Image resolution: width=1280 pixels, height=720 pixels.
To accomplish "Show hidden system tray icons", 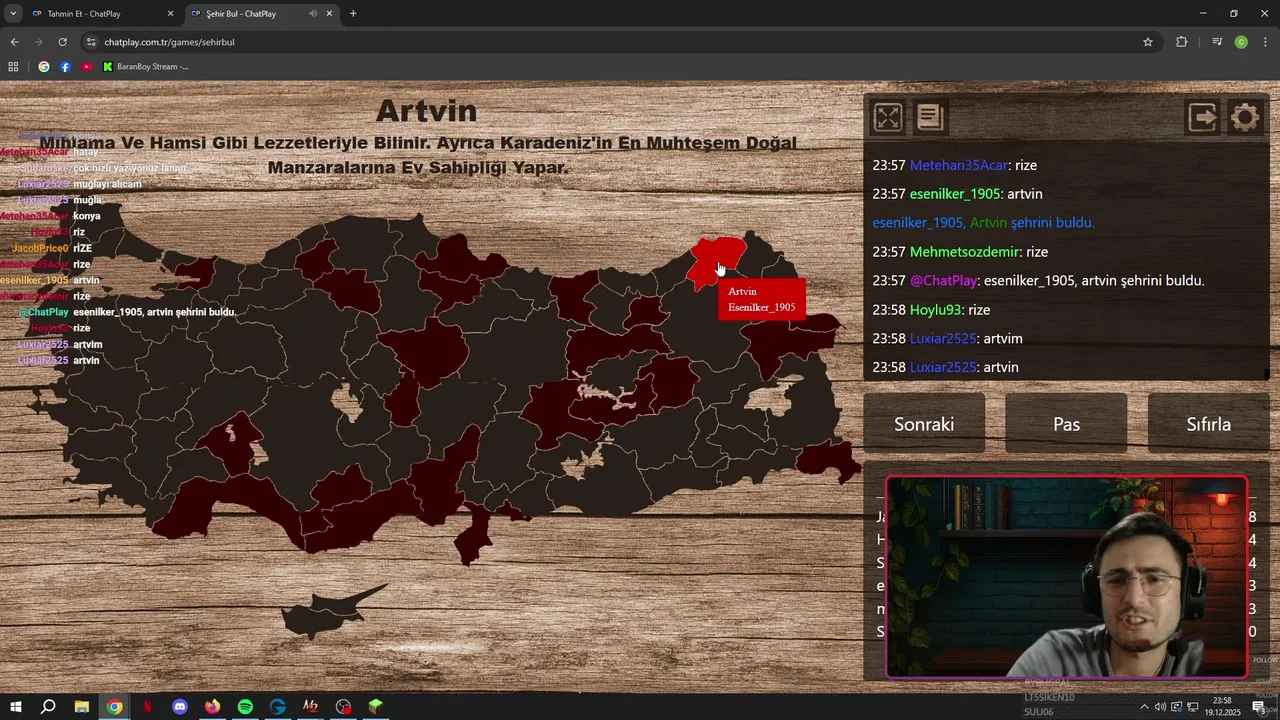I will tap(1146, 706).
